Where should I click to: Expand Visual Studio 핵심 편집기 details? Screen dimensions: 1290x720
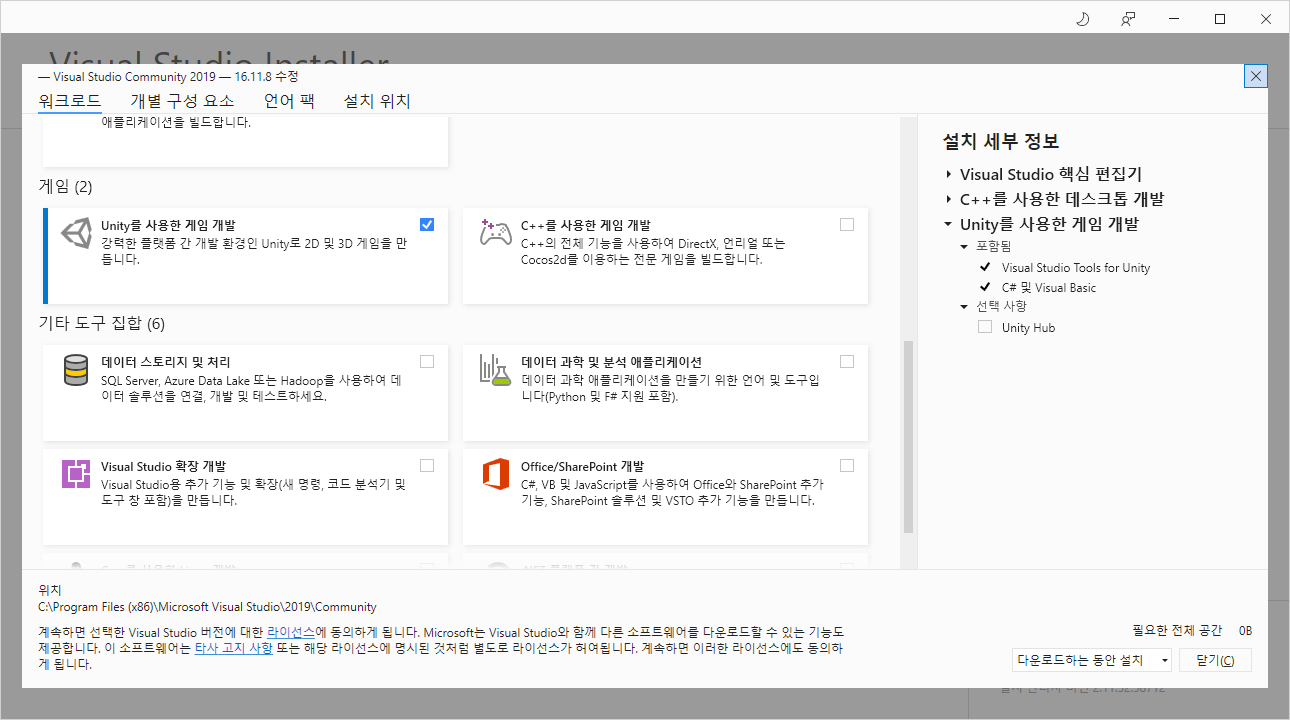pos(948,174)
